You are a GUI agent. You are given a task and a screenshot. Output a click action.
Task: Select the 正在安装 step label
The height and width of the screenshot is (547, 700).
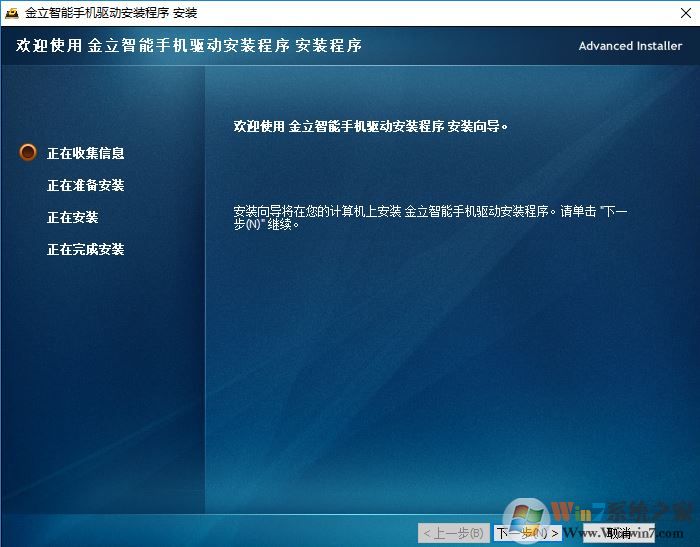73,217
